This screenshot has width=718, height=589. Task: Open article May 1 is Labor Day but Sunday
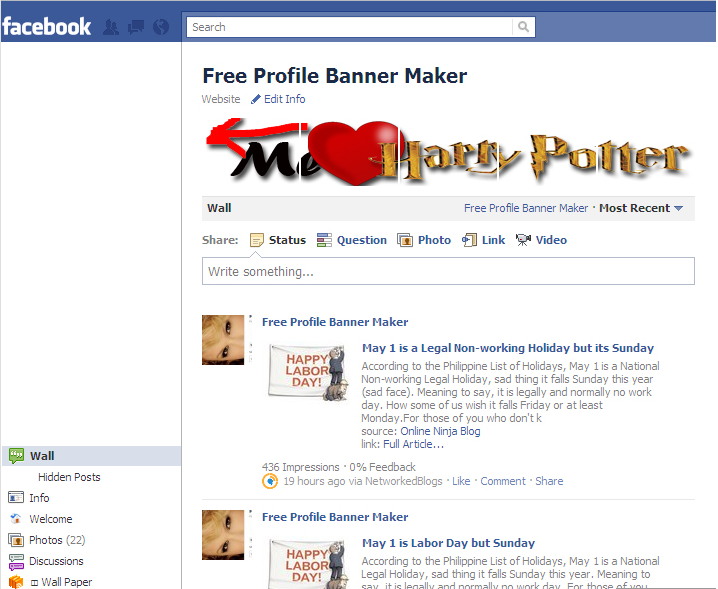tap(448, 543)
